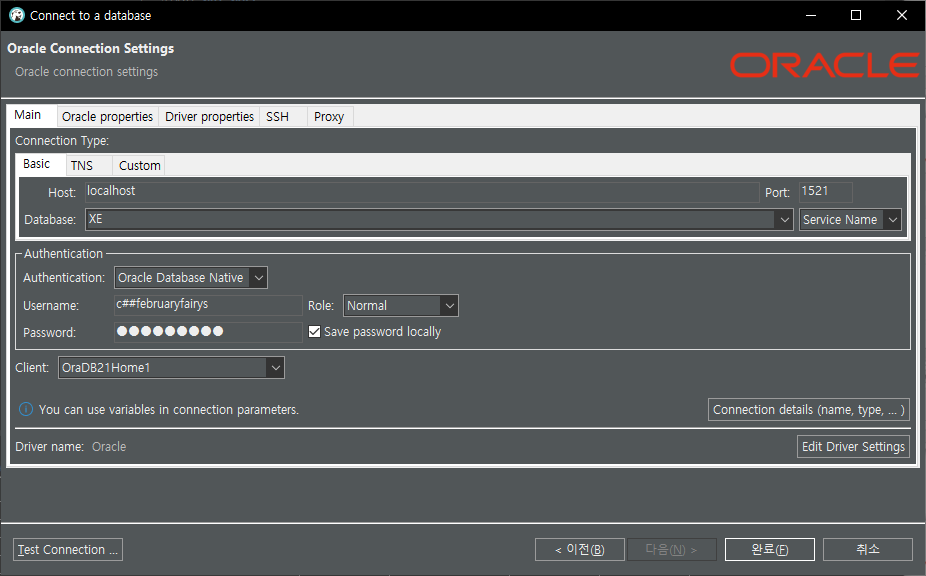
Task: Click 'Oracle Connection Settings' heading
Action: (90, 48)
